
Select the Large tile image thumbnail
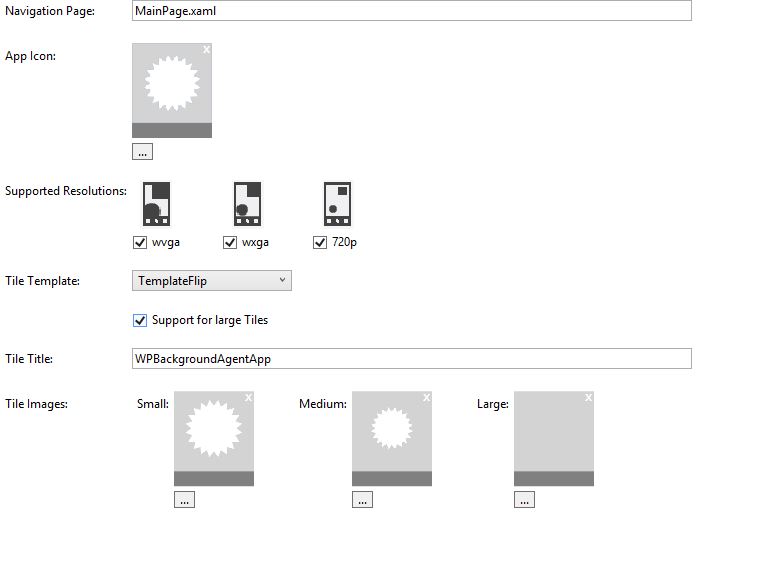coord(554,438)
